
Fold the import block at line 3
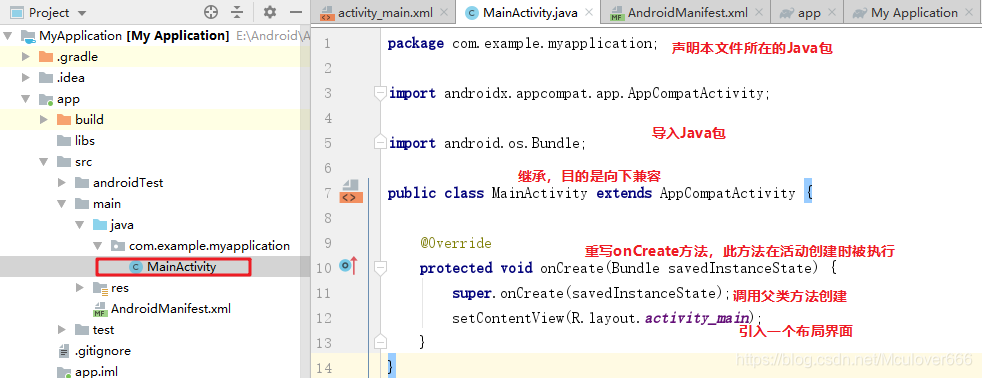(x=380, y=93)
